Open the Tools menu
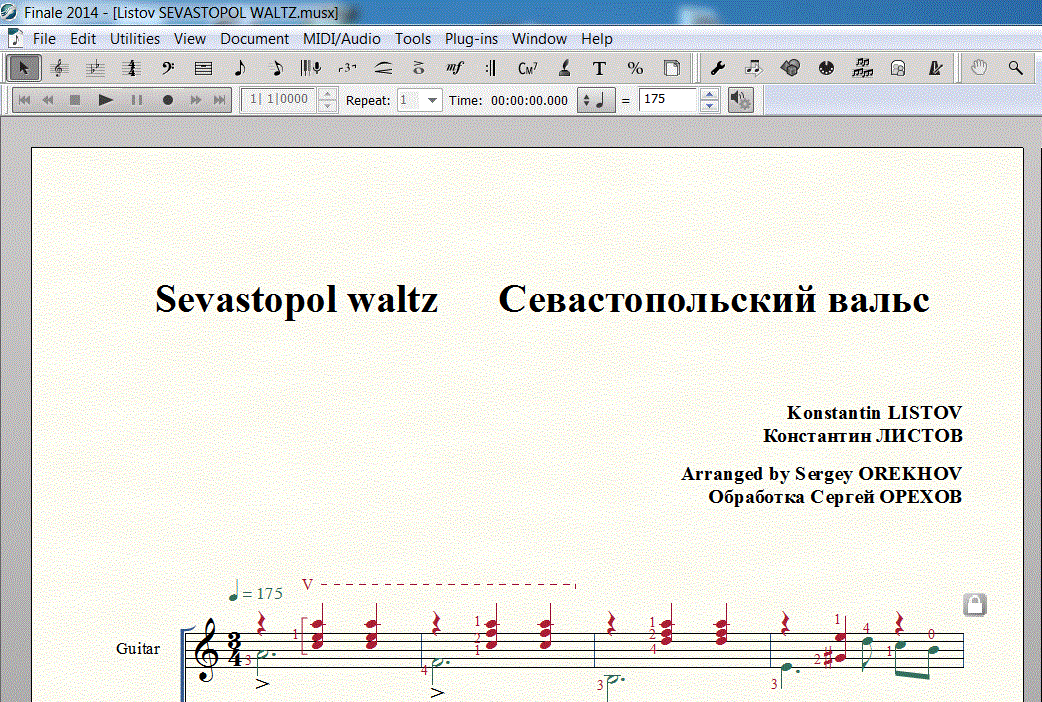The image size is (1042, 702). tap(413, 39)
